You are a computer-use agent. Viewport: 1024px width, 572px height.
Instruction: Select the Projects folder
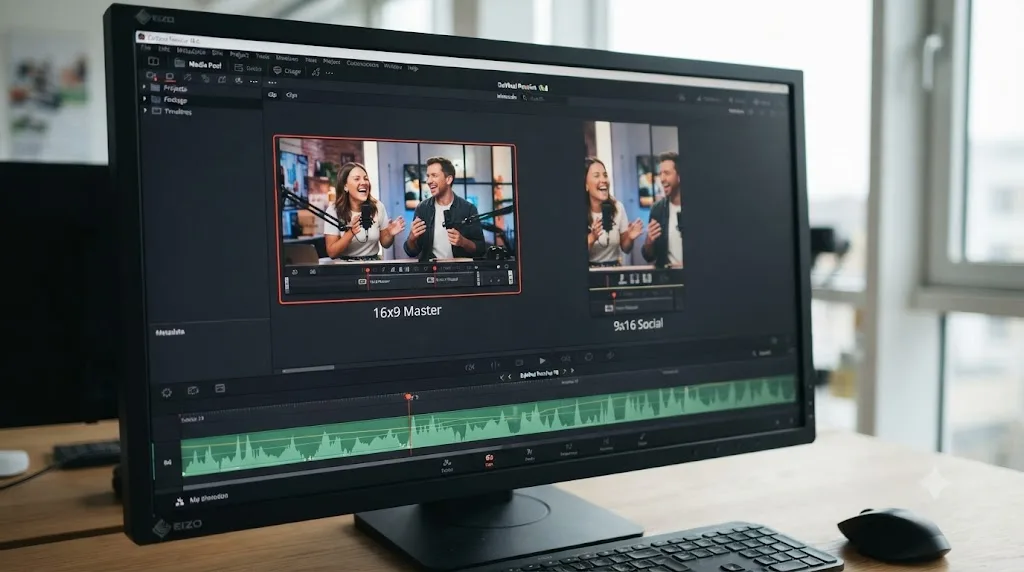coord(169,87)
